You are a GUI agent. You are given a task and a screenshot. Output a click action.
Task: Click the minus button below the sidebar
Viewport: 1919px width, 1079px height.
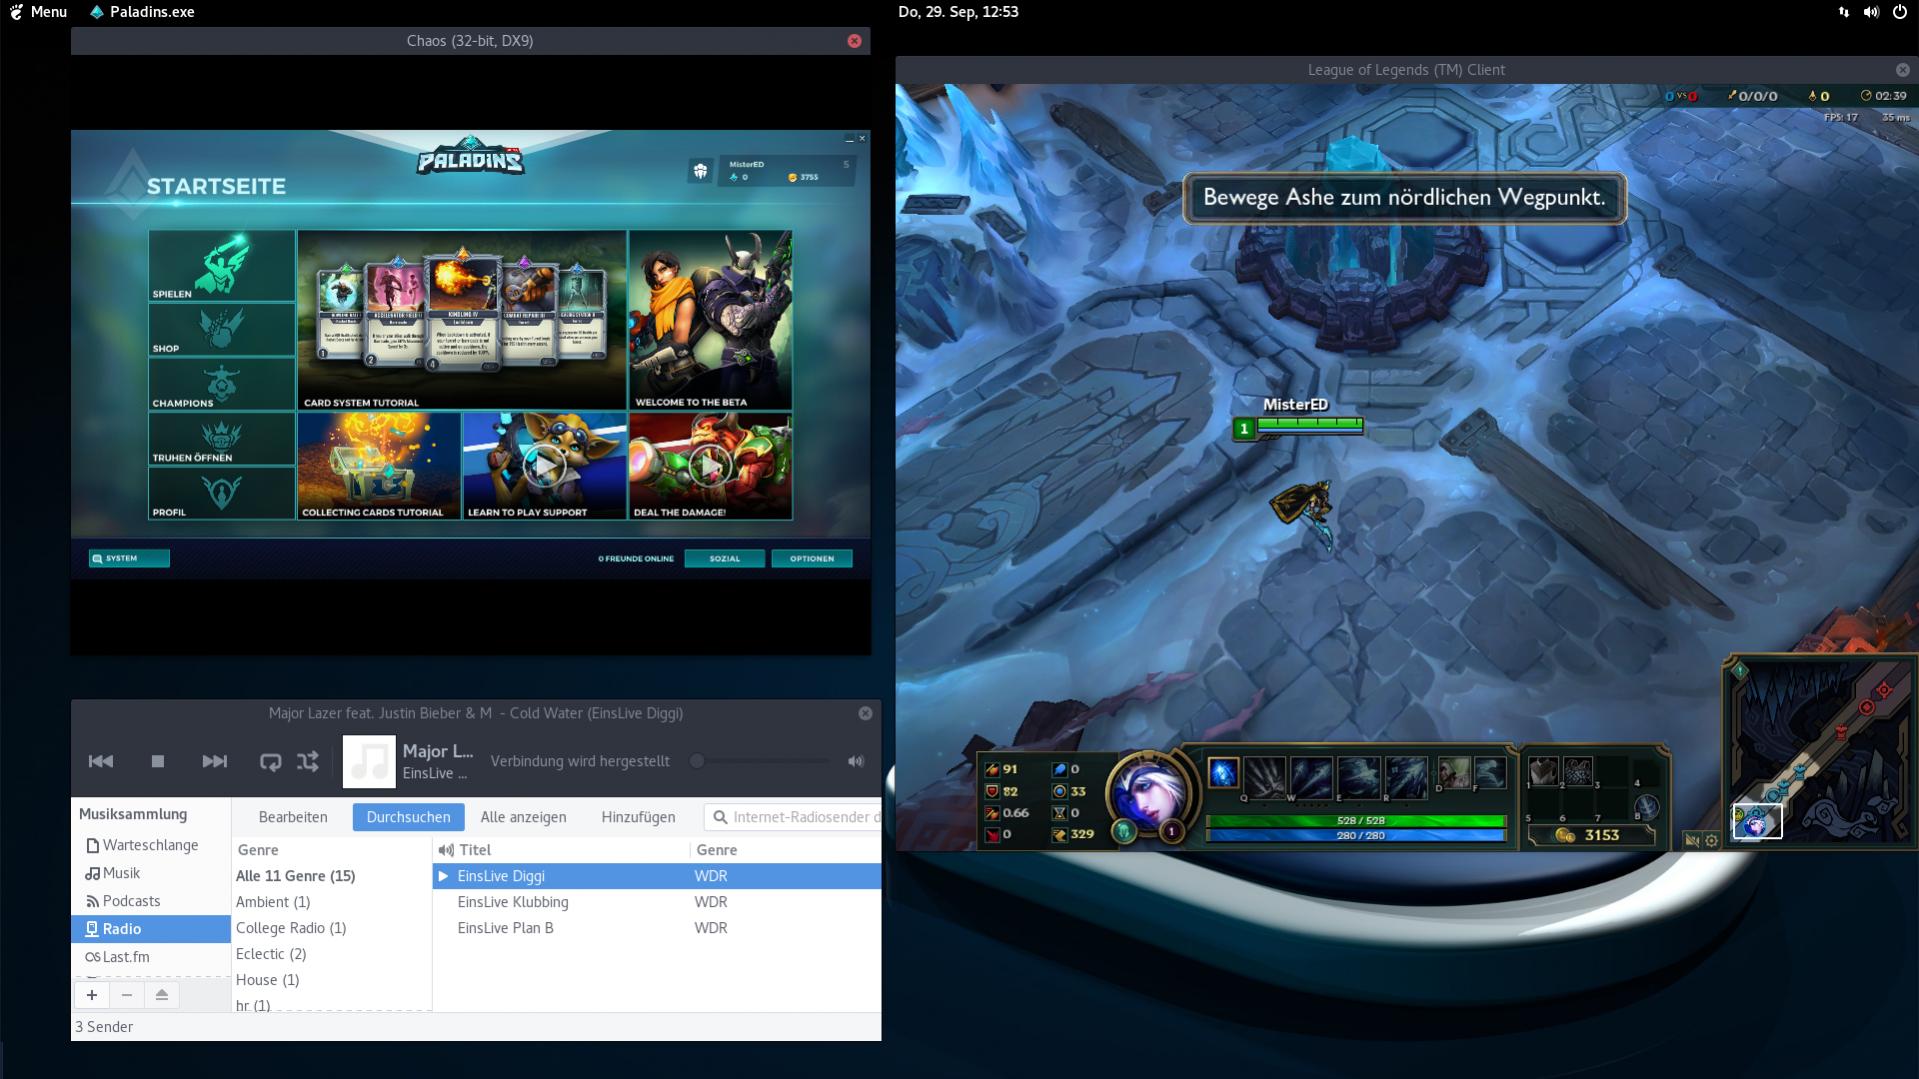(x=126, y=995)
